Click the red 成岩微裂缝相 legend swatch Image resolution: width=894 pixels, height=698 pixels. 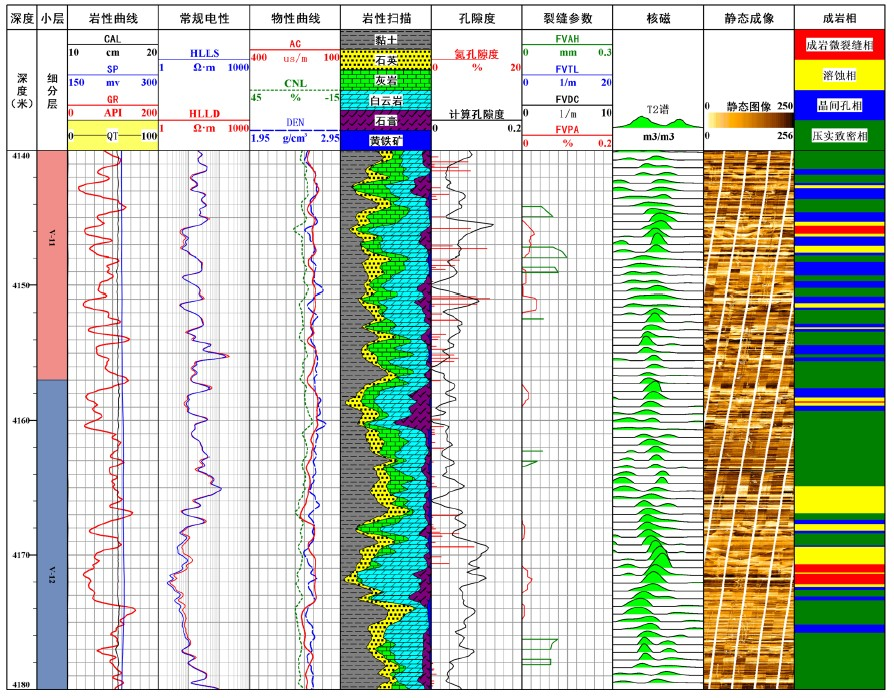[838, 45]
